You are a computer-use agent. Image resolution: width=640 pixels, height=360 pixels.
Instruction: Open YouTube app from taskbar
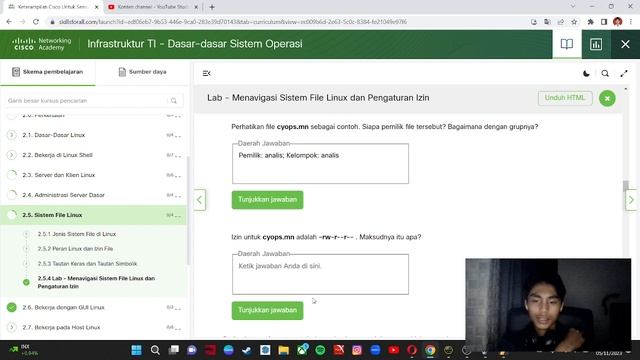(x=393, y=350)
